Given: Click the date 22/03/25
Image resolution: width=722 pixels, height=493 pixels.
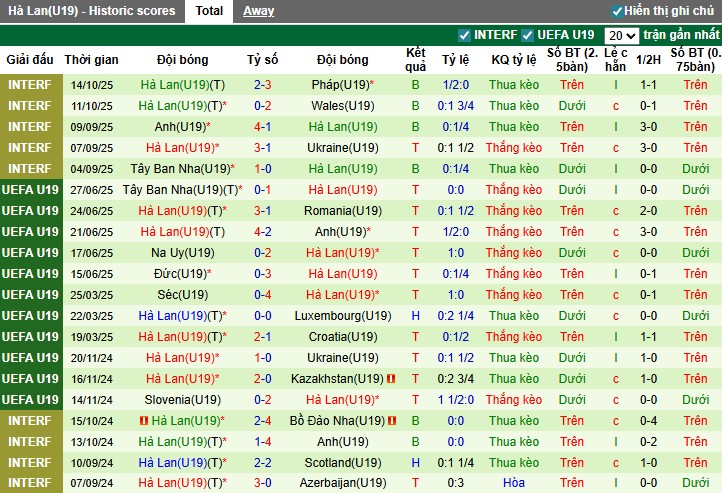Looking at the screenshot, I should (x=92, y=316).
